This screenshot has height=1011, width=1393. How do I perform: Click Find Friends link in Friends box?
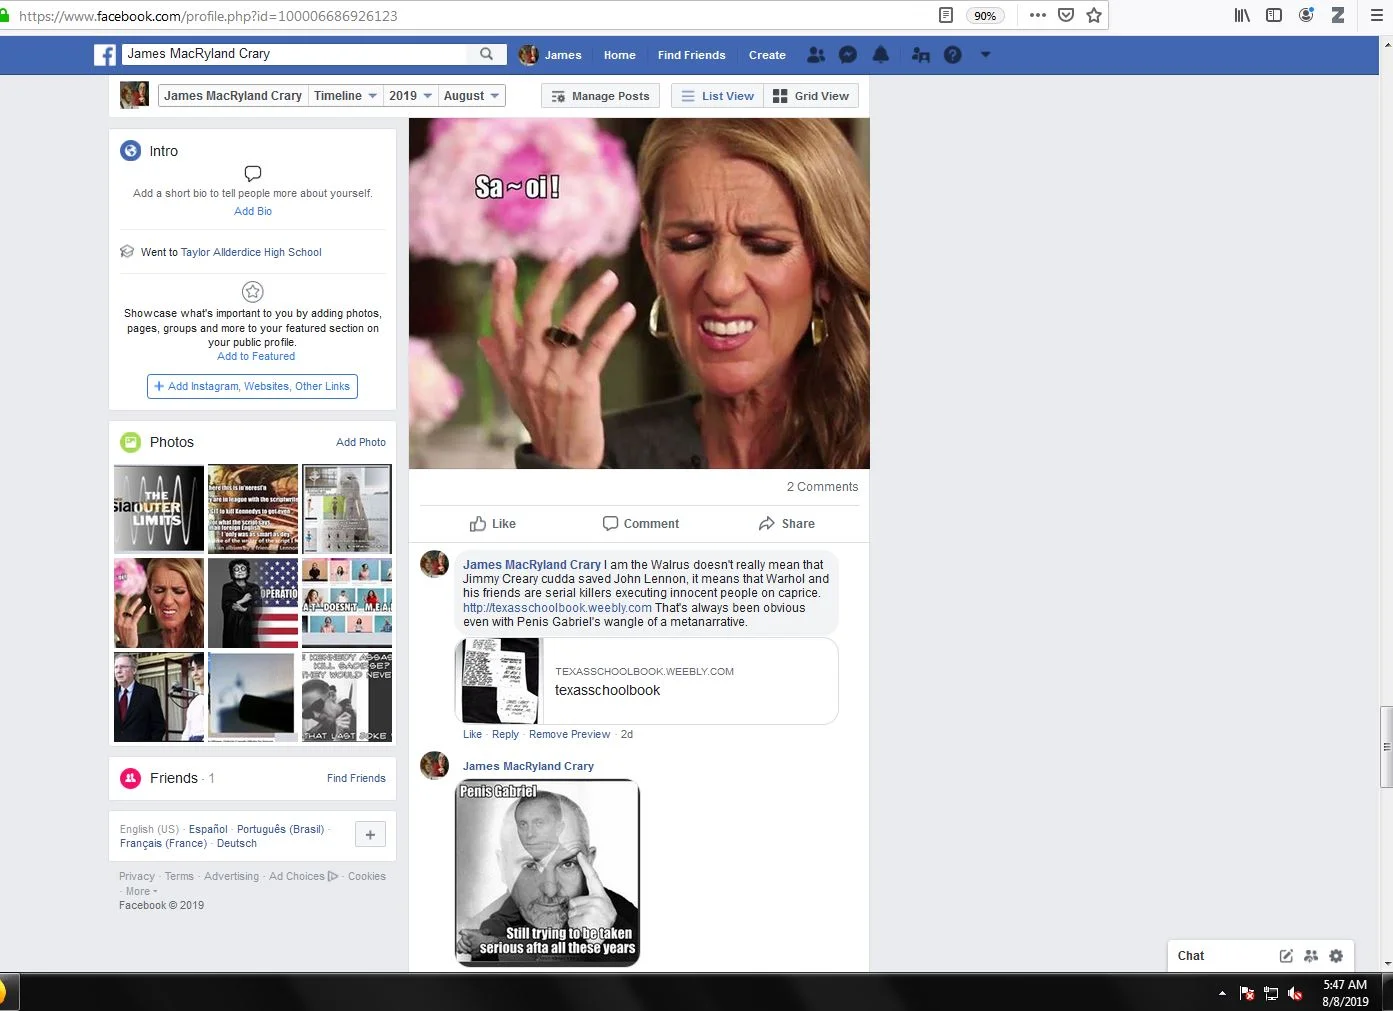[356, 778]
